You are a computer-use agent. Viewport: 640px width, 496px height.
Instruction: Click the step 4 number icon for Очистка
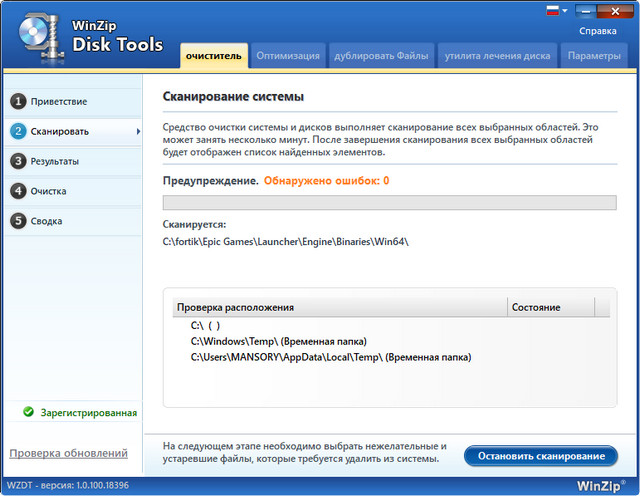pos(17,191)
